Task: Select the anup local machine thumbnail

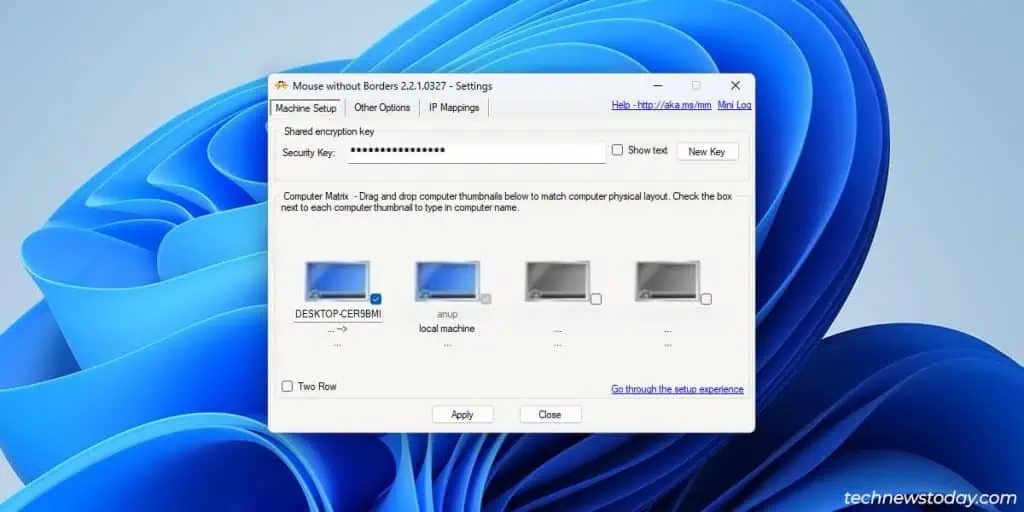Action: coord(447,281)
